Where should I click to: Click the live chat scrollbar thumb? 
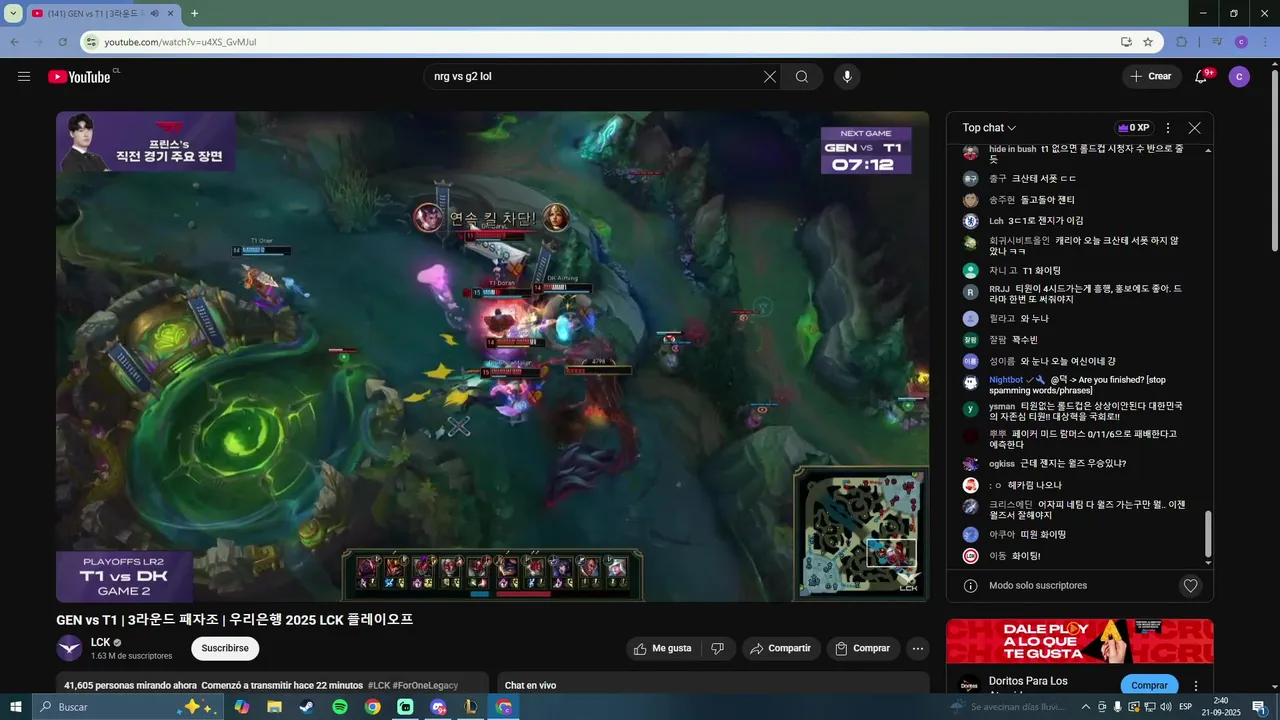point(1208,535)
